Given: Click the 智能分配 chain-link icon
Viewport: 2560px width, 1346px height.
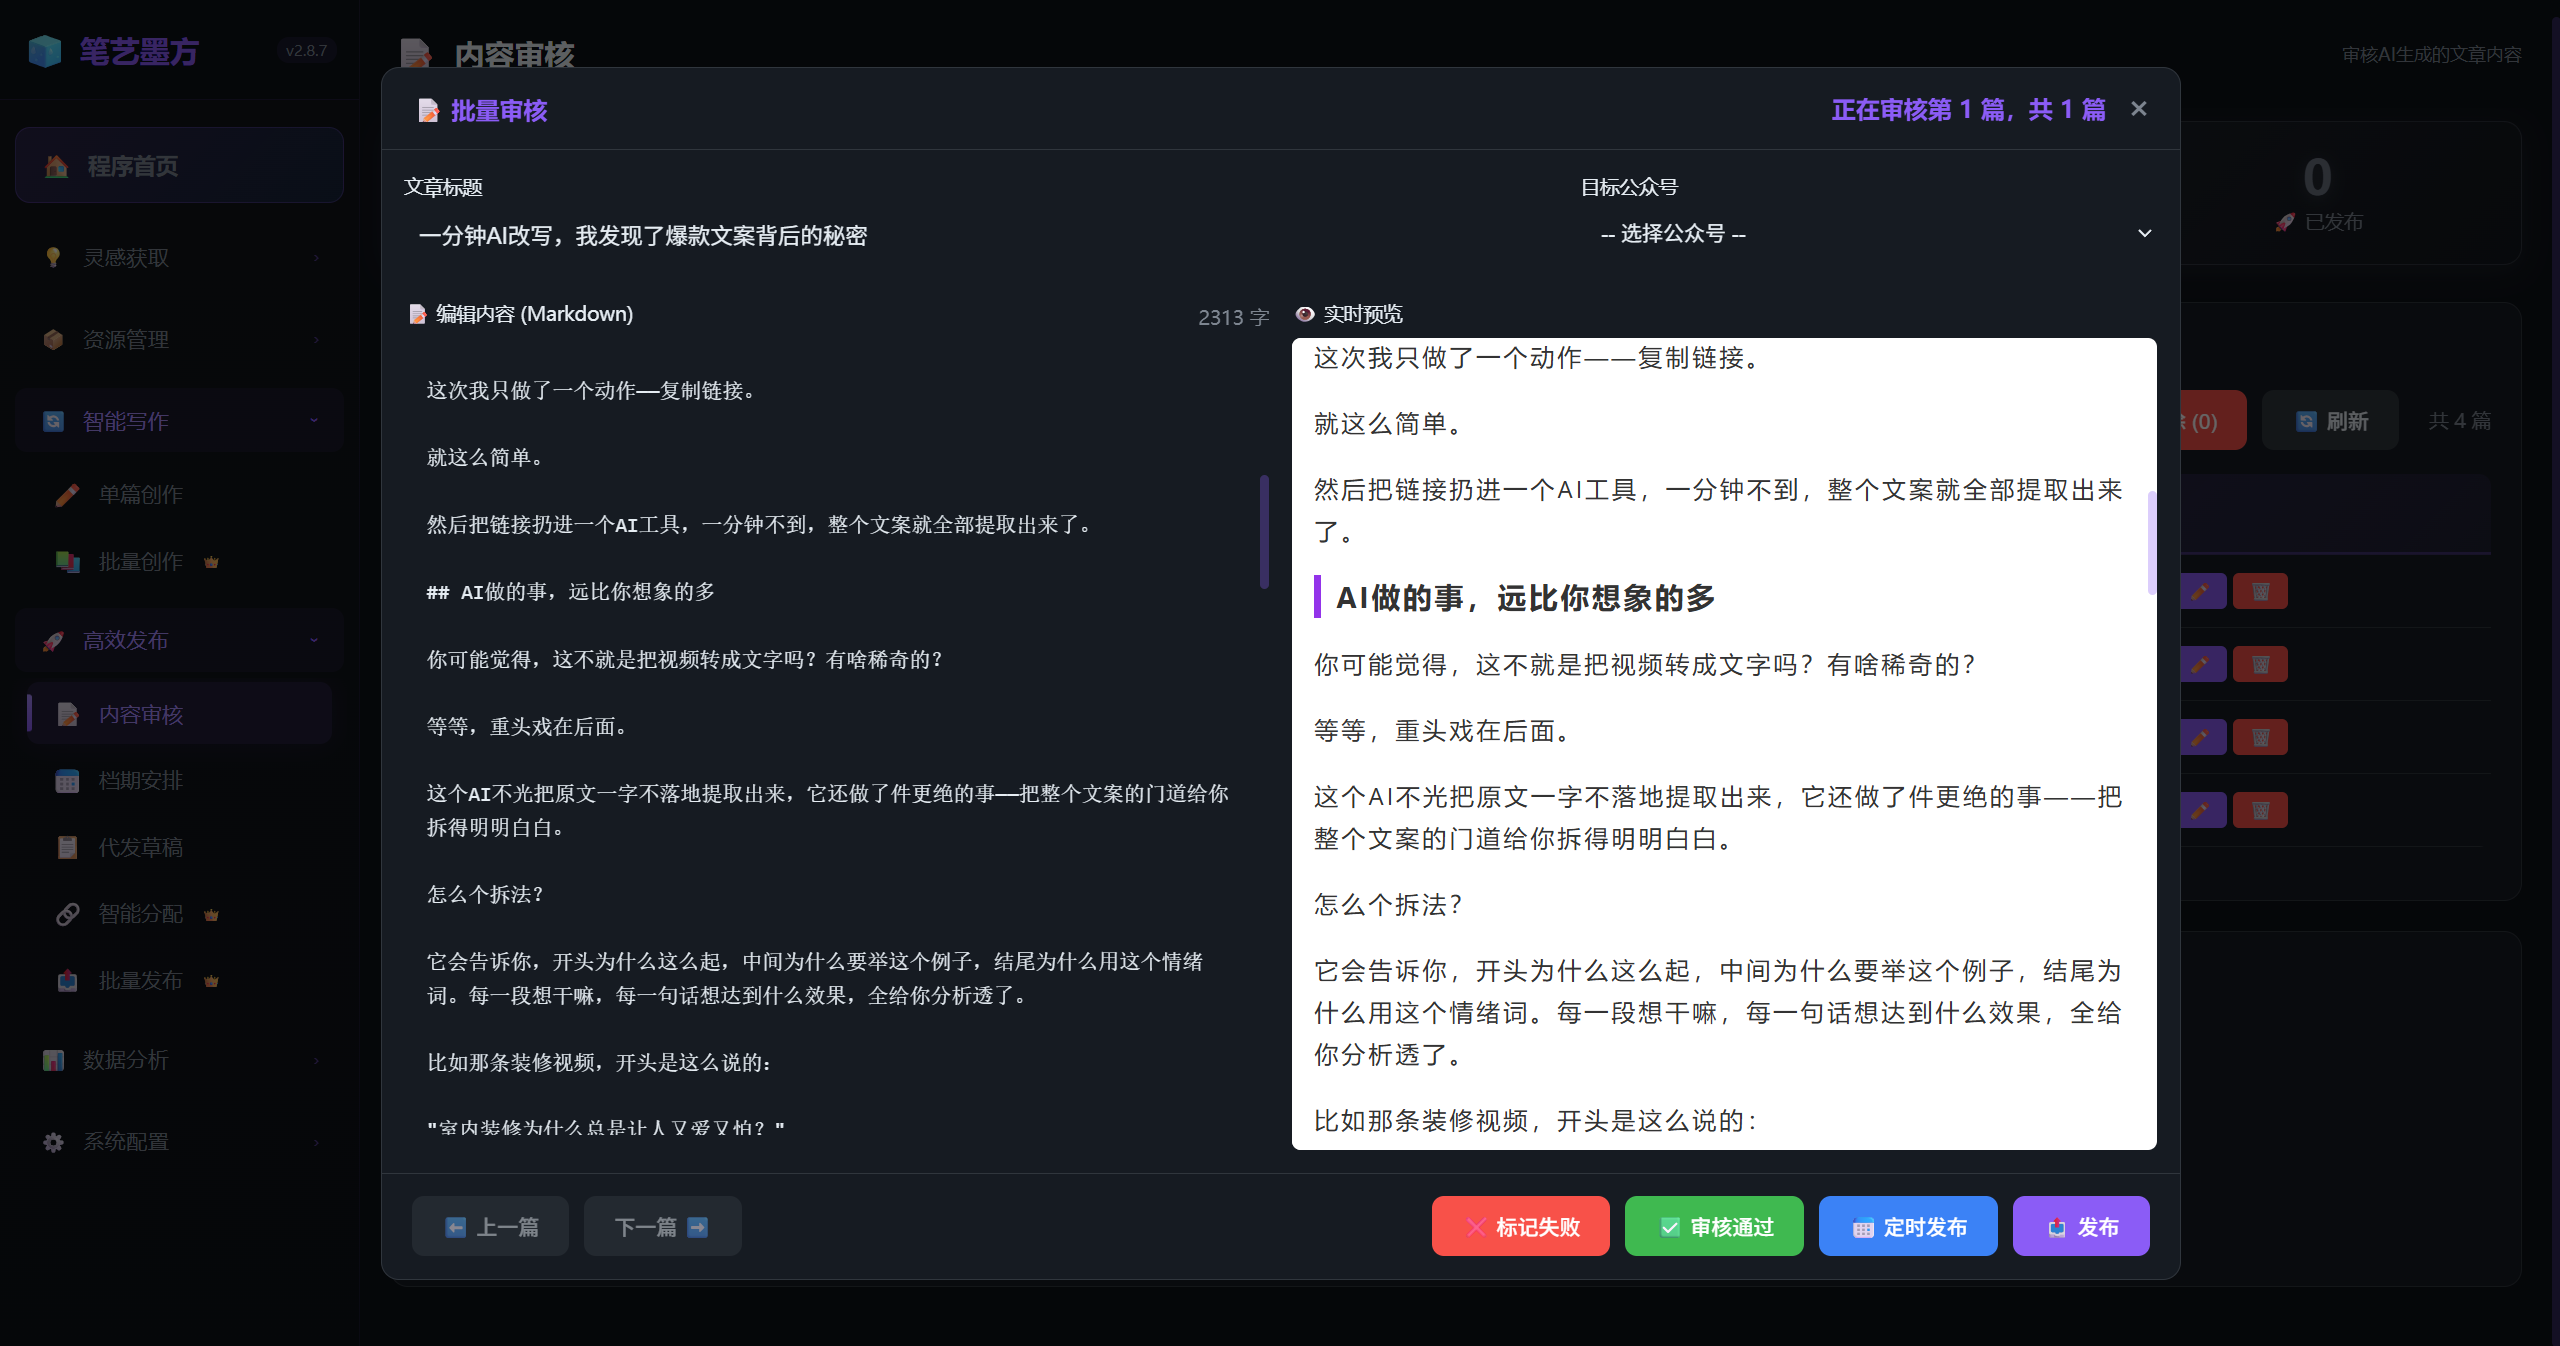Looking at the screenshot, I should 67,914.
